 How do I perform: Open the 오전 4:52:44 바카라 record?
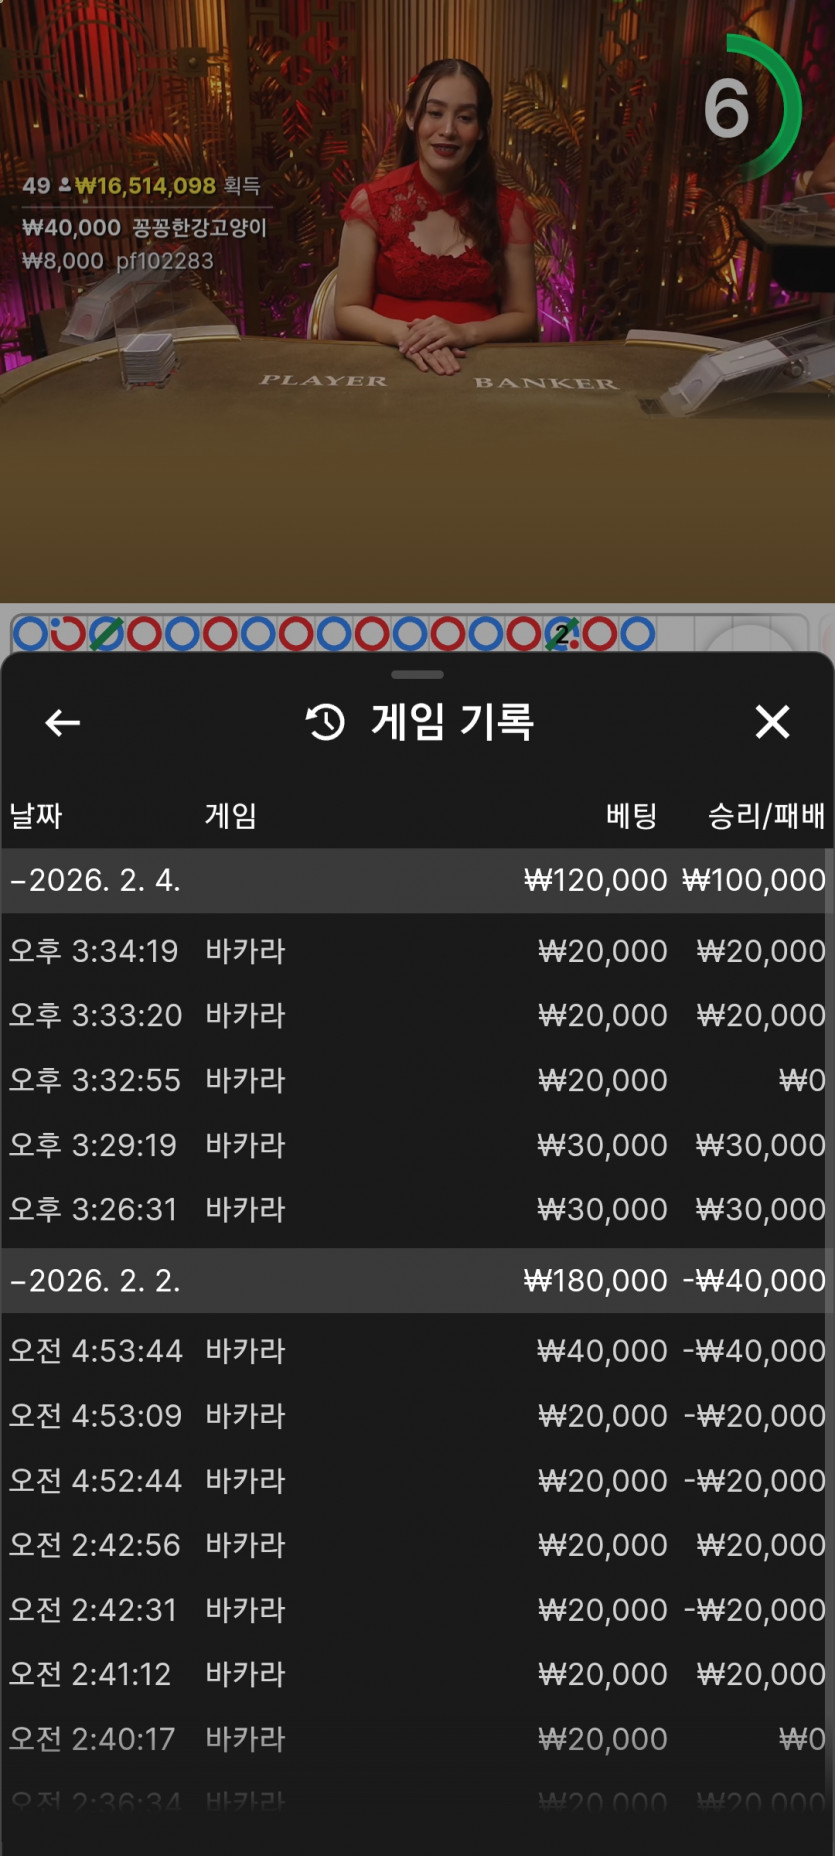(x=416, y=1480)
